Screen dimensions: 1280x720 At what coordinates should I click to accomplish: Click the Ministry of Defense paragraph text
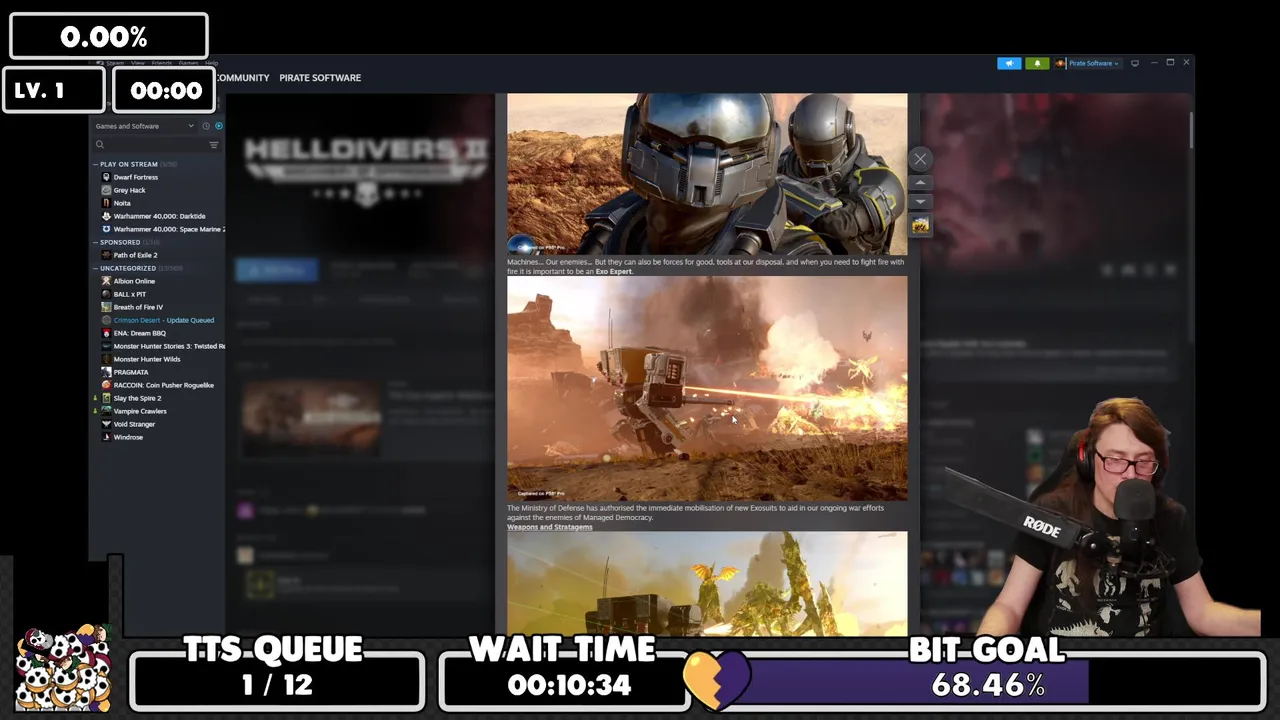(x=695, y=512)
